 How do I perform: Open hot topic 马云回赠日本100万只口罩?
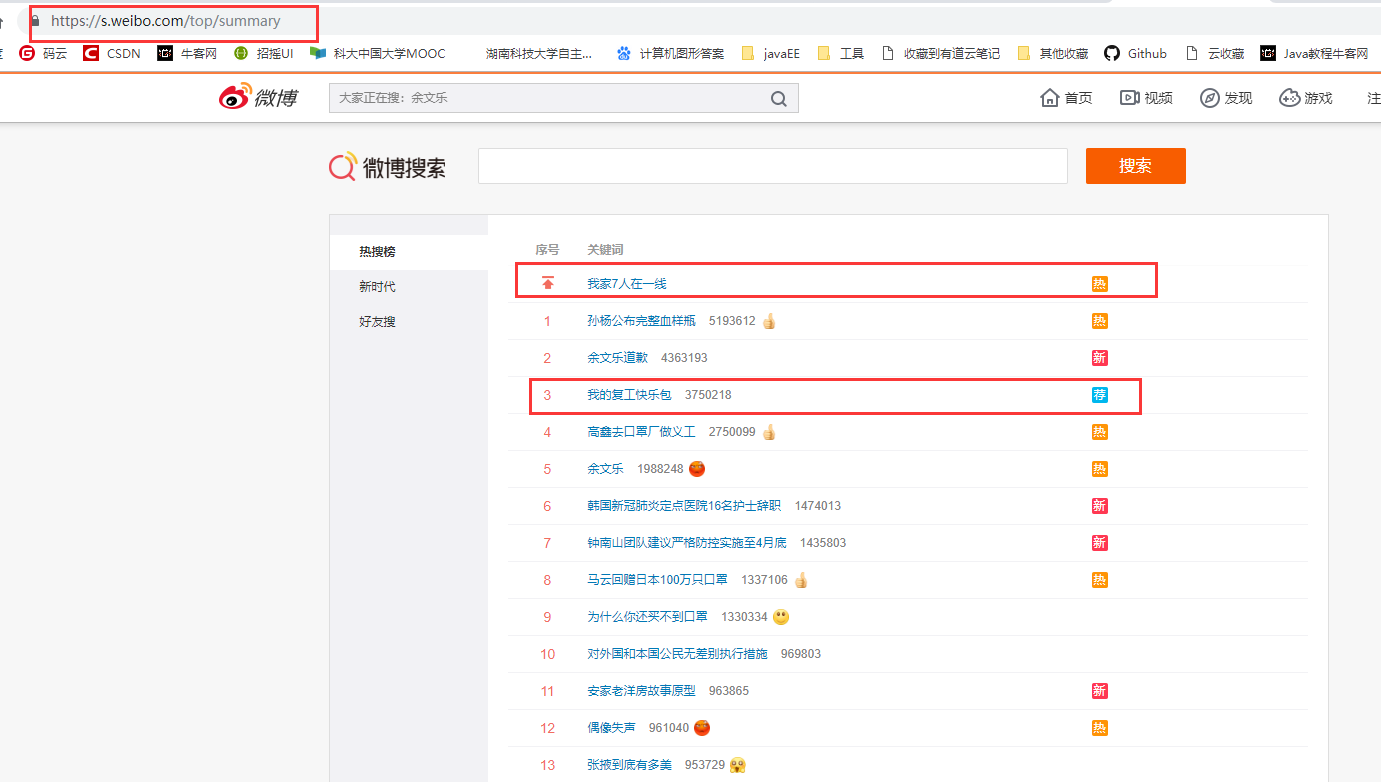click(x=657, y=580)
